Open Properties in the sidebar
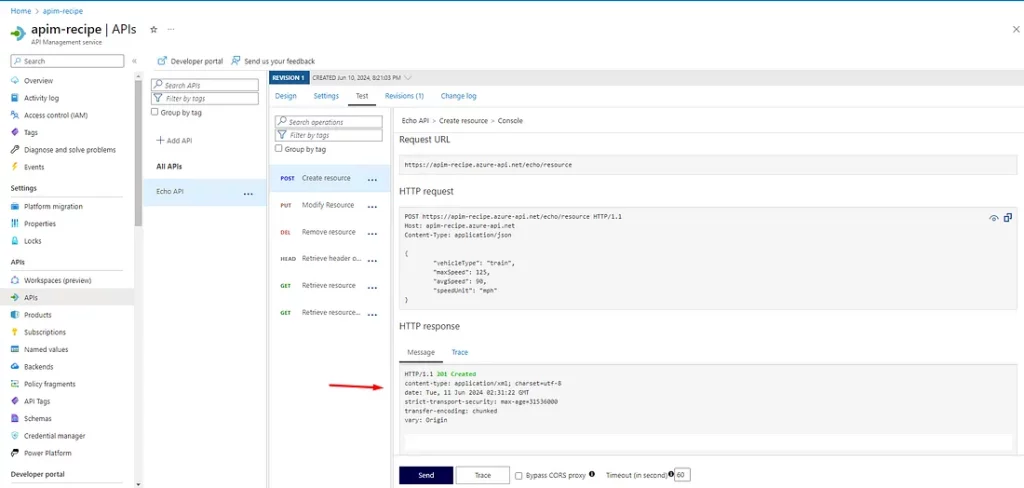Screen dimensions: 1024x488 40,223
